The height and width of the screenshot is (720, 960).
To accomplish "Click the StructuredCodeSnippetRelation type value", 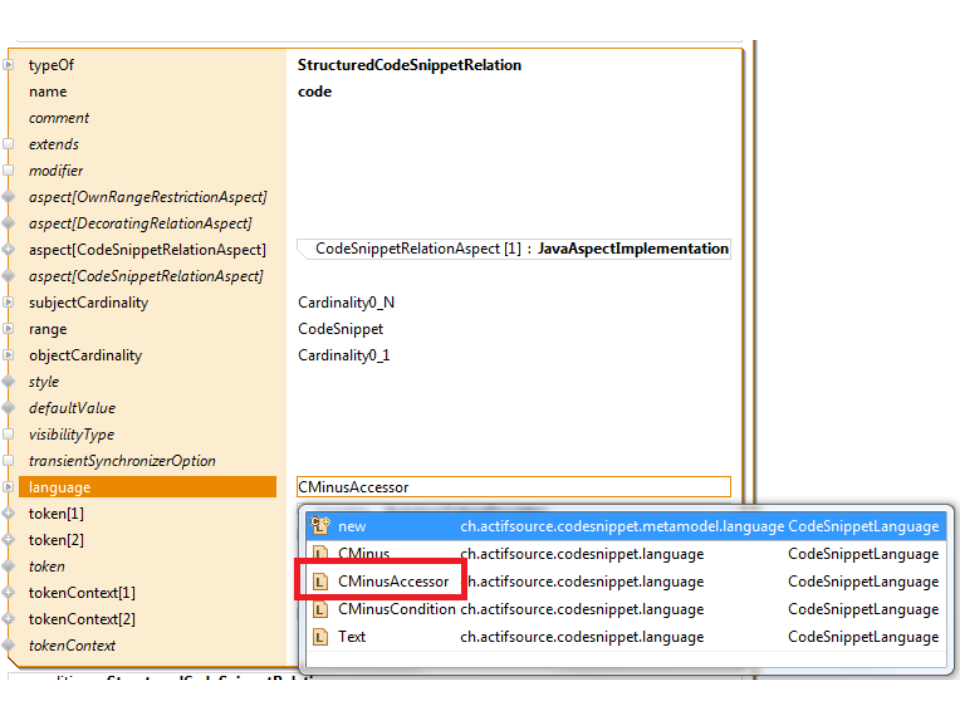I will [409, 65].
